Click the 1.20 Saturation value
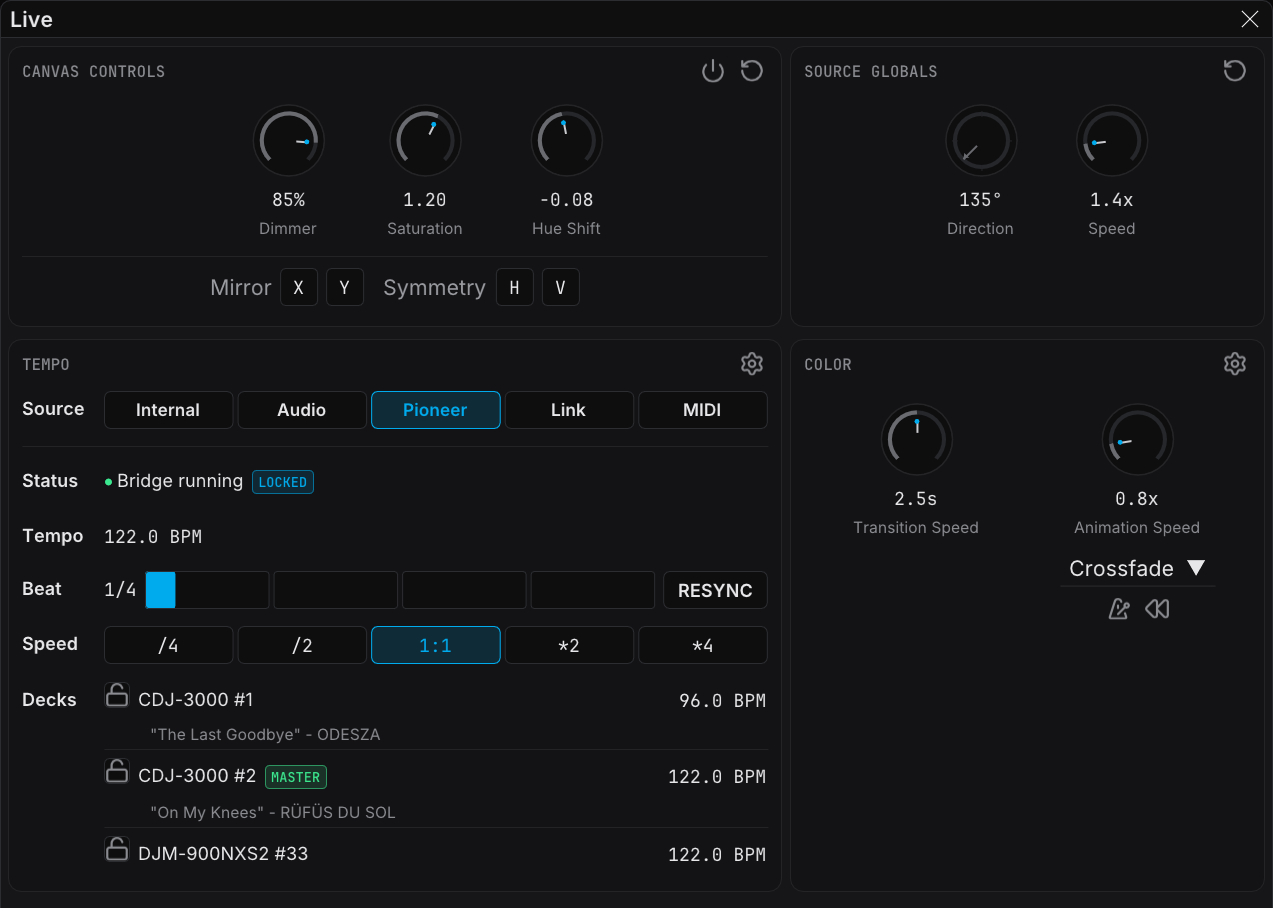1273x908 pixels. (425, 200)
